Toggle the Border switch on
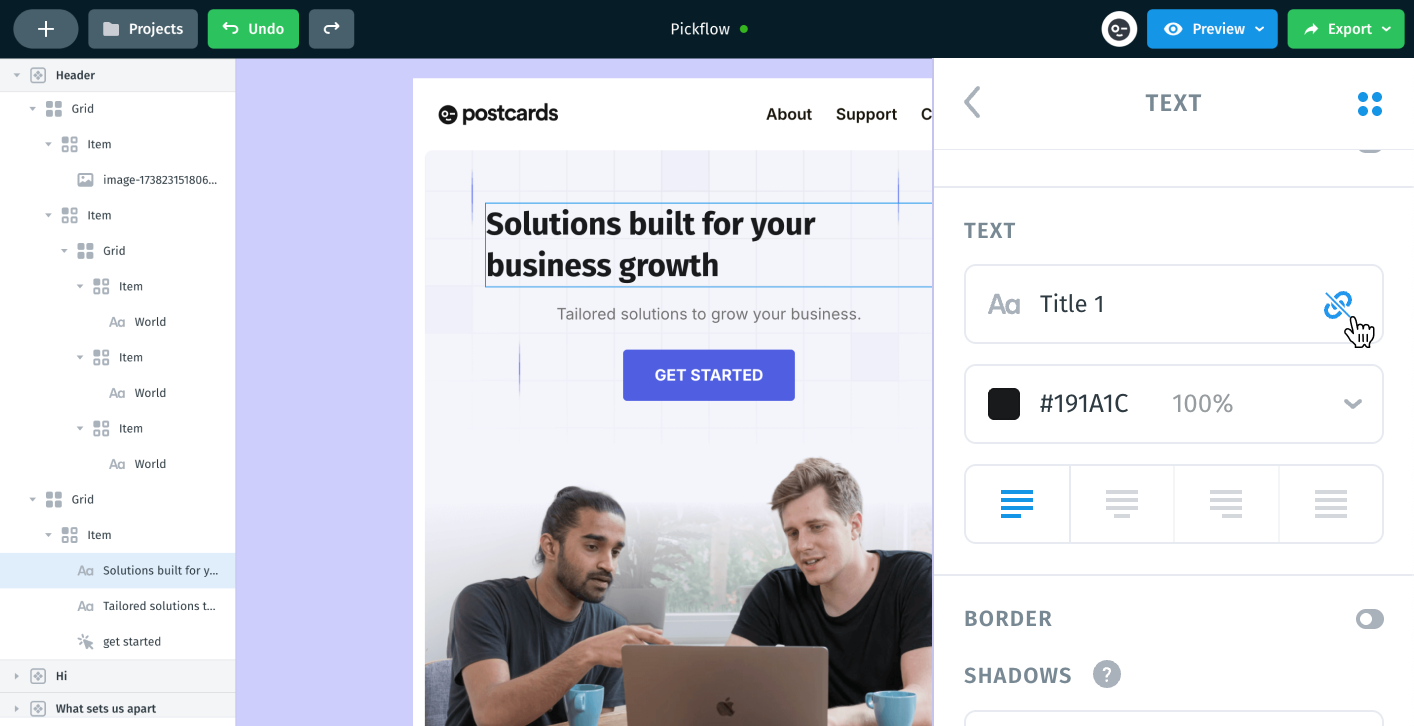The image size is (1414, 726). 1370,619
